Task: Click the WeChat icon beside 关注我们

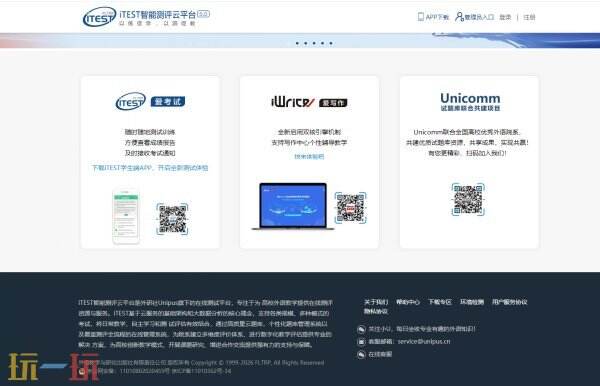Action: (x=361, y=329)
